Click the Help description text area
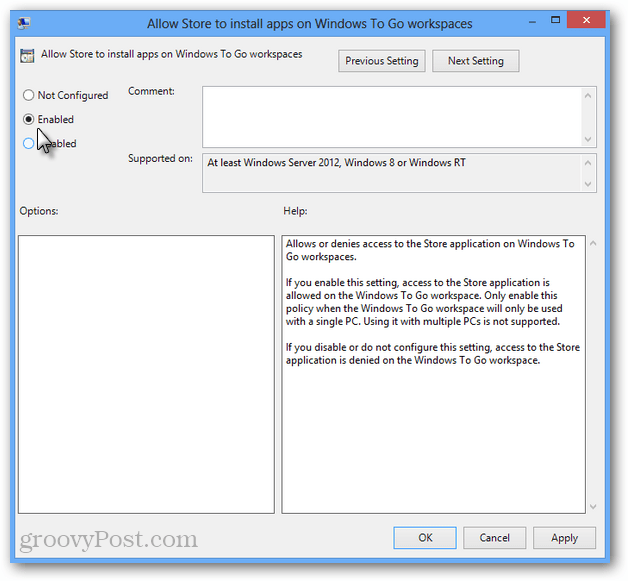 (x=434, y=374)
